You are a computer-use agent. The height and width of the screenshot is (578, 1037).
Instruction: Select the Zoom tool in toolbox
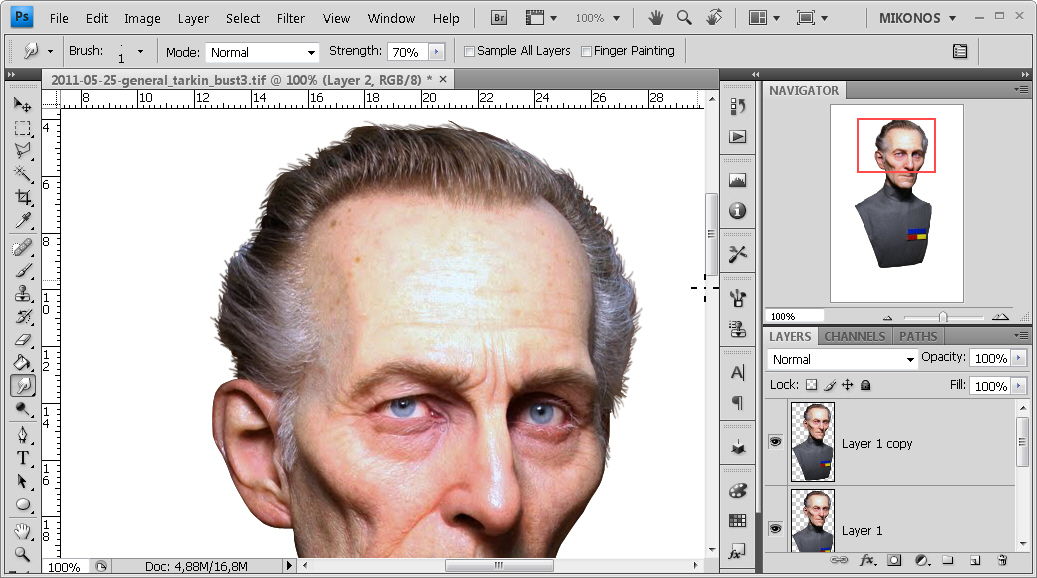(x=22, y=553)
